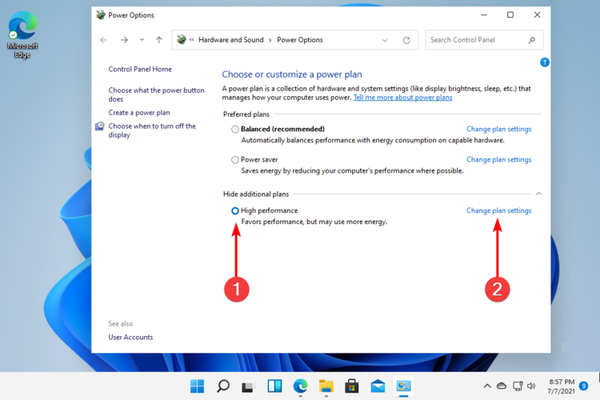Screen dimensions: 600x400
Task: Open the blue Help question mark
Action: pyautogui.click(x=544, y=62)
